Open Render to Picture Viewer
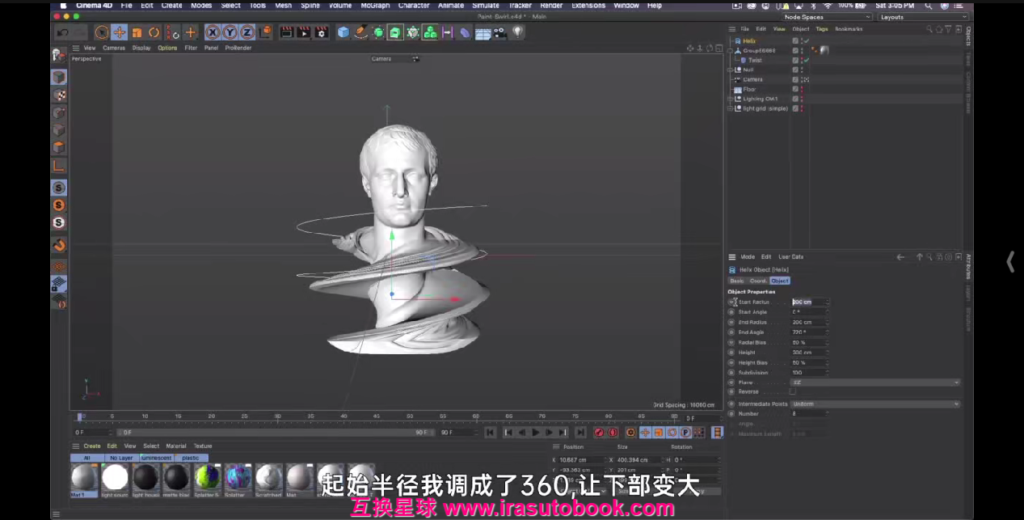The image size is (1024, 520). point(304,32)
